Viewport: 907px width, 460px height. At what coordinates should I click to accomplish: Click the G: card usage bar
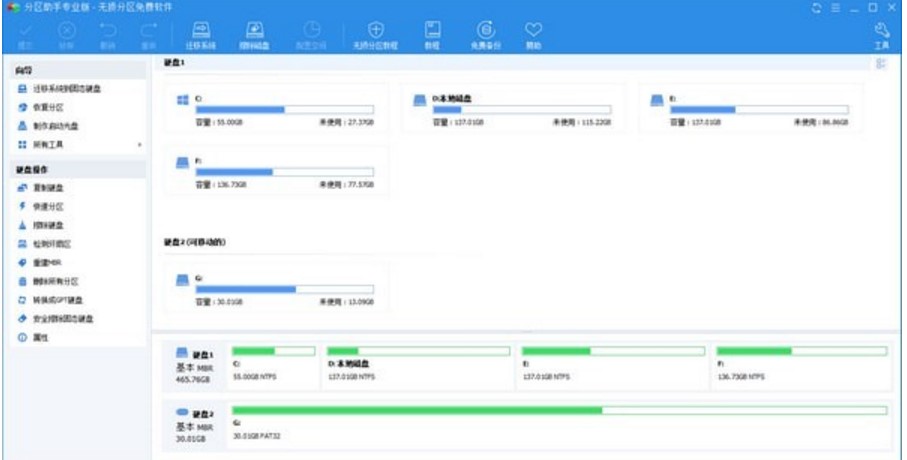pyautogui.click(x=285, y=289)
